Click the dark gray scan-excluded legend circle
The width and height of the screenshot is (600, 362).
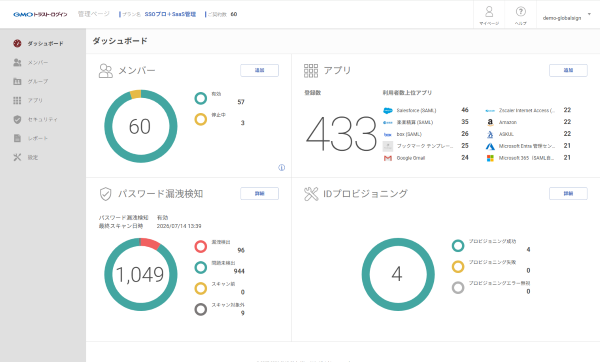tap(201, 309)
